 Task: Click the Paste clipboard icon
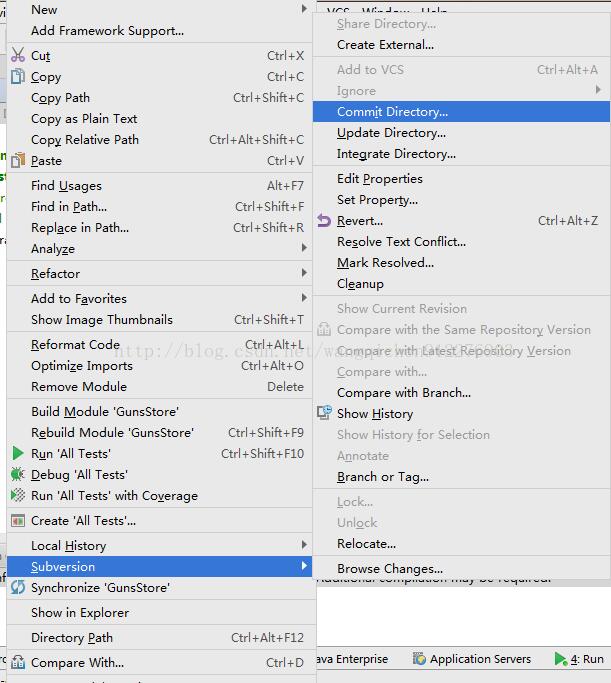point(18,161)
